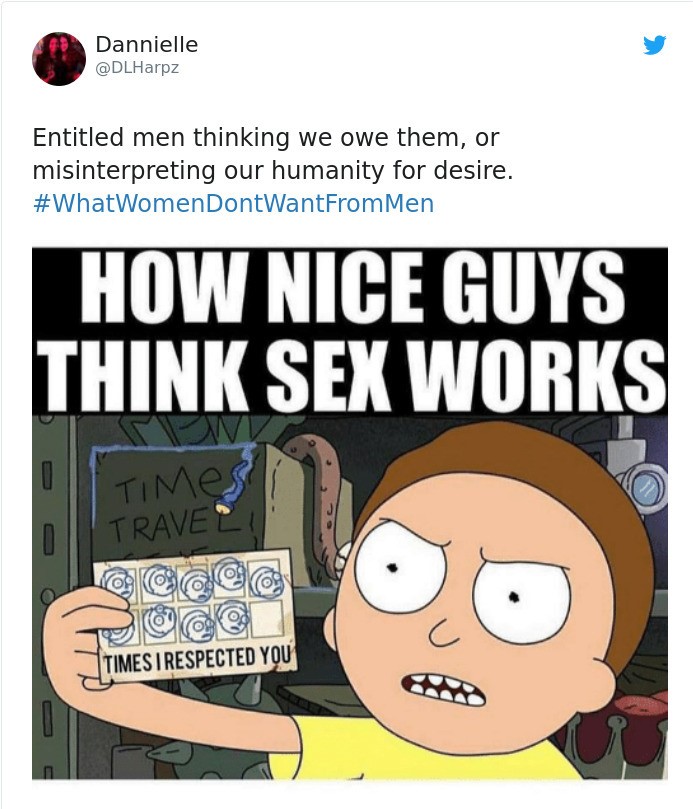Click the empty stamp slot on card
693x809 pixels.
(268, 618)
